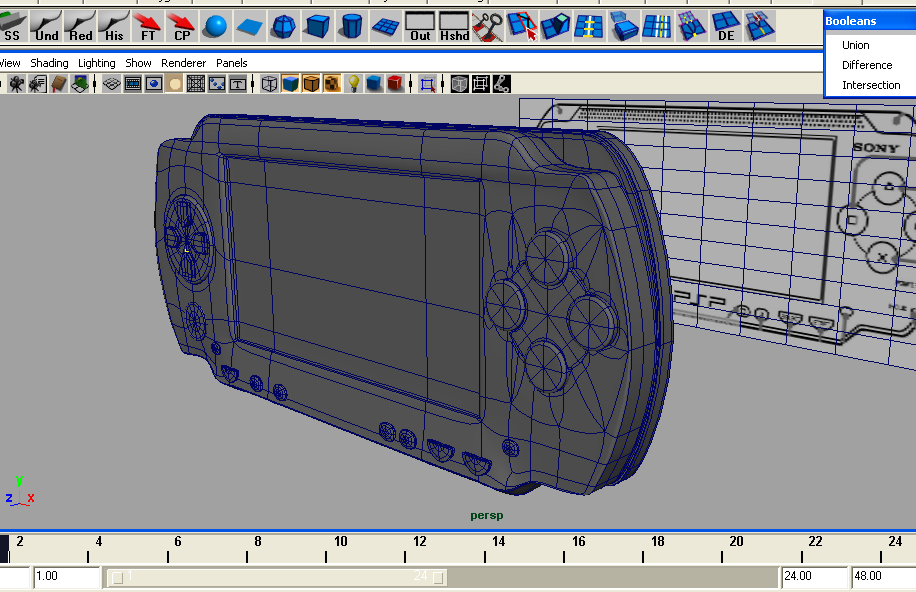Click the blue cube icon beside the light bulb
This screenshot has width=916, height=592.
(x=374, y=84)
